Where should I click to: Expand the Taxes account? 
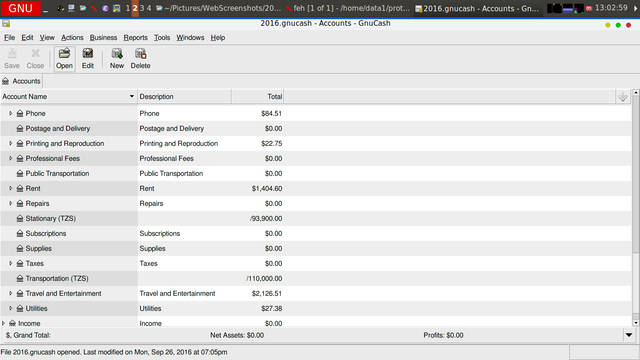point(11,264)
